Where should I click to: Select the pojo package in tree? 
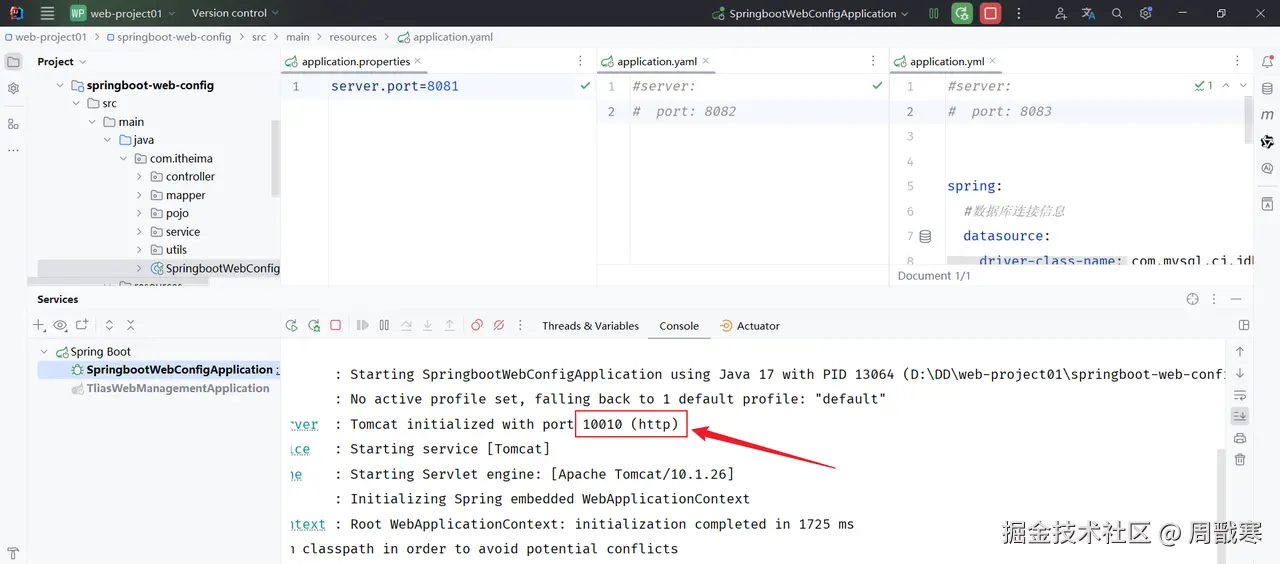[x=177, y=213]
